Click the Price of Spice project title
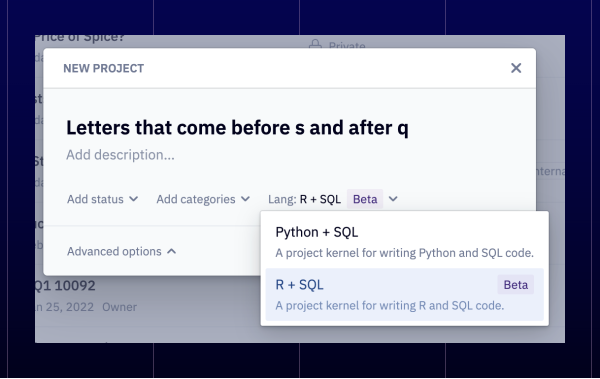This screenshot has height=379, width=600. coord(80,38)
